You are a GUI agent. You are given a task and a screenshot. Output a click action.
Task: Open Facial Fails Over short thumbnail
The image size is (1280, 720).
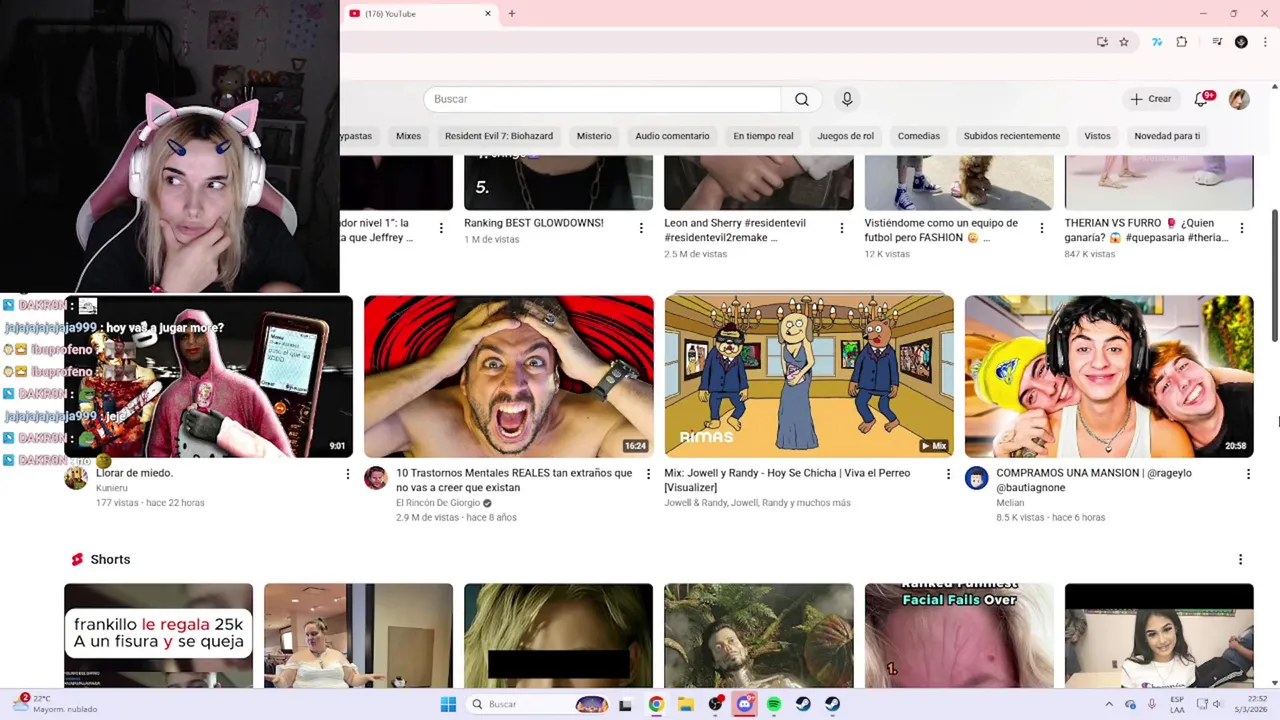coord(959,635)
